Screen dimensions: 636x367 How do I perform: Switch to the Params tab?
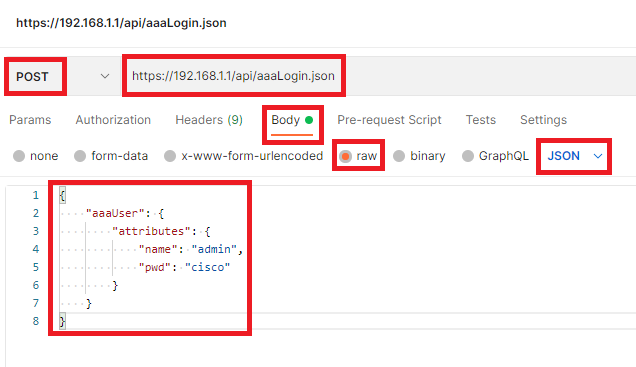click(x=30, y=120)
